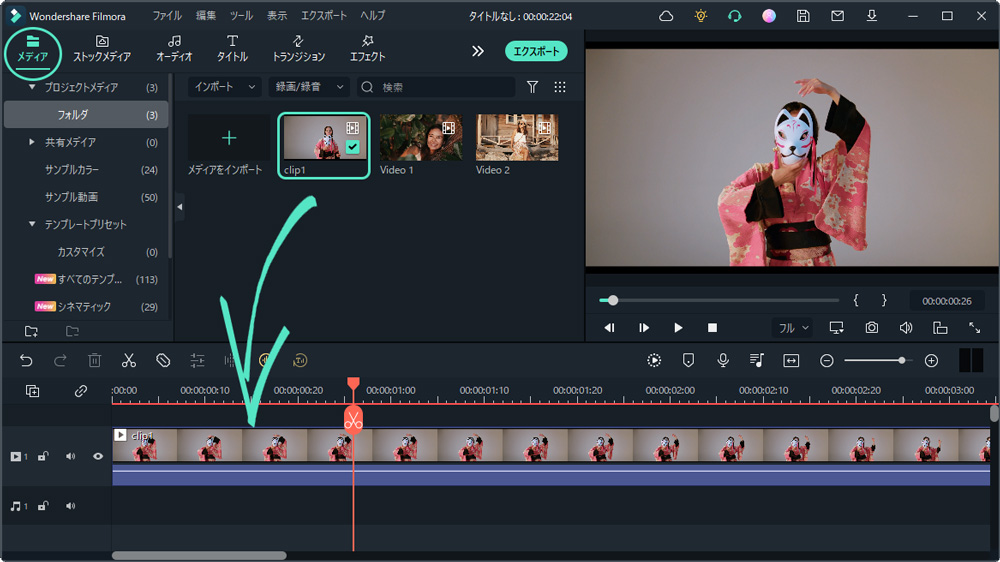Image resolution: width=1000 pixels, height=562 pixels.
Task: Open the フル preview quality dropdown
Action: (x=793, y=327)
